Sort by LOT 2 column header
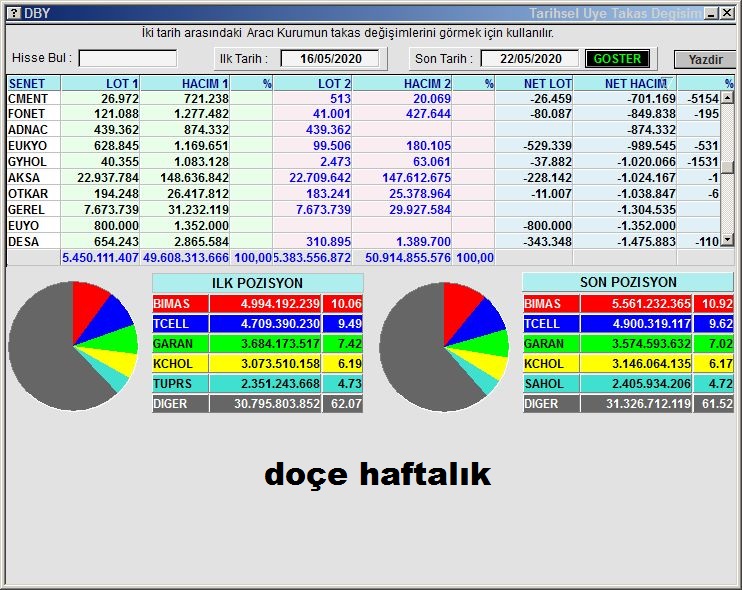This screenshot has width=742, height=590. pyautogui.click(x=312, y=83)
